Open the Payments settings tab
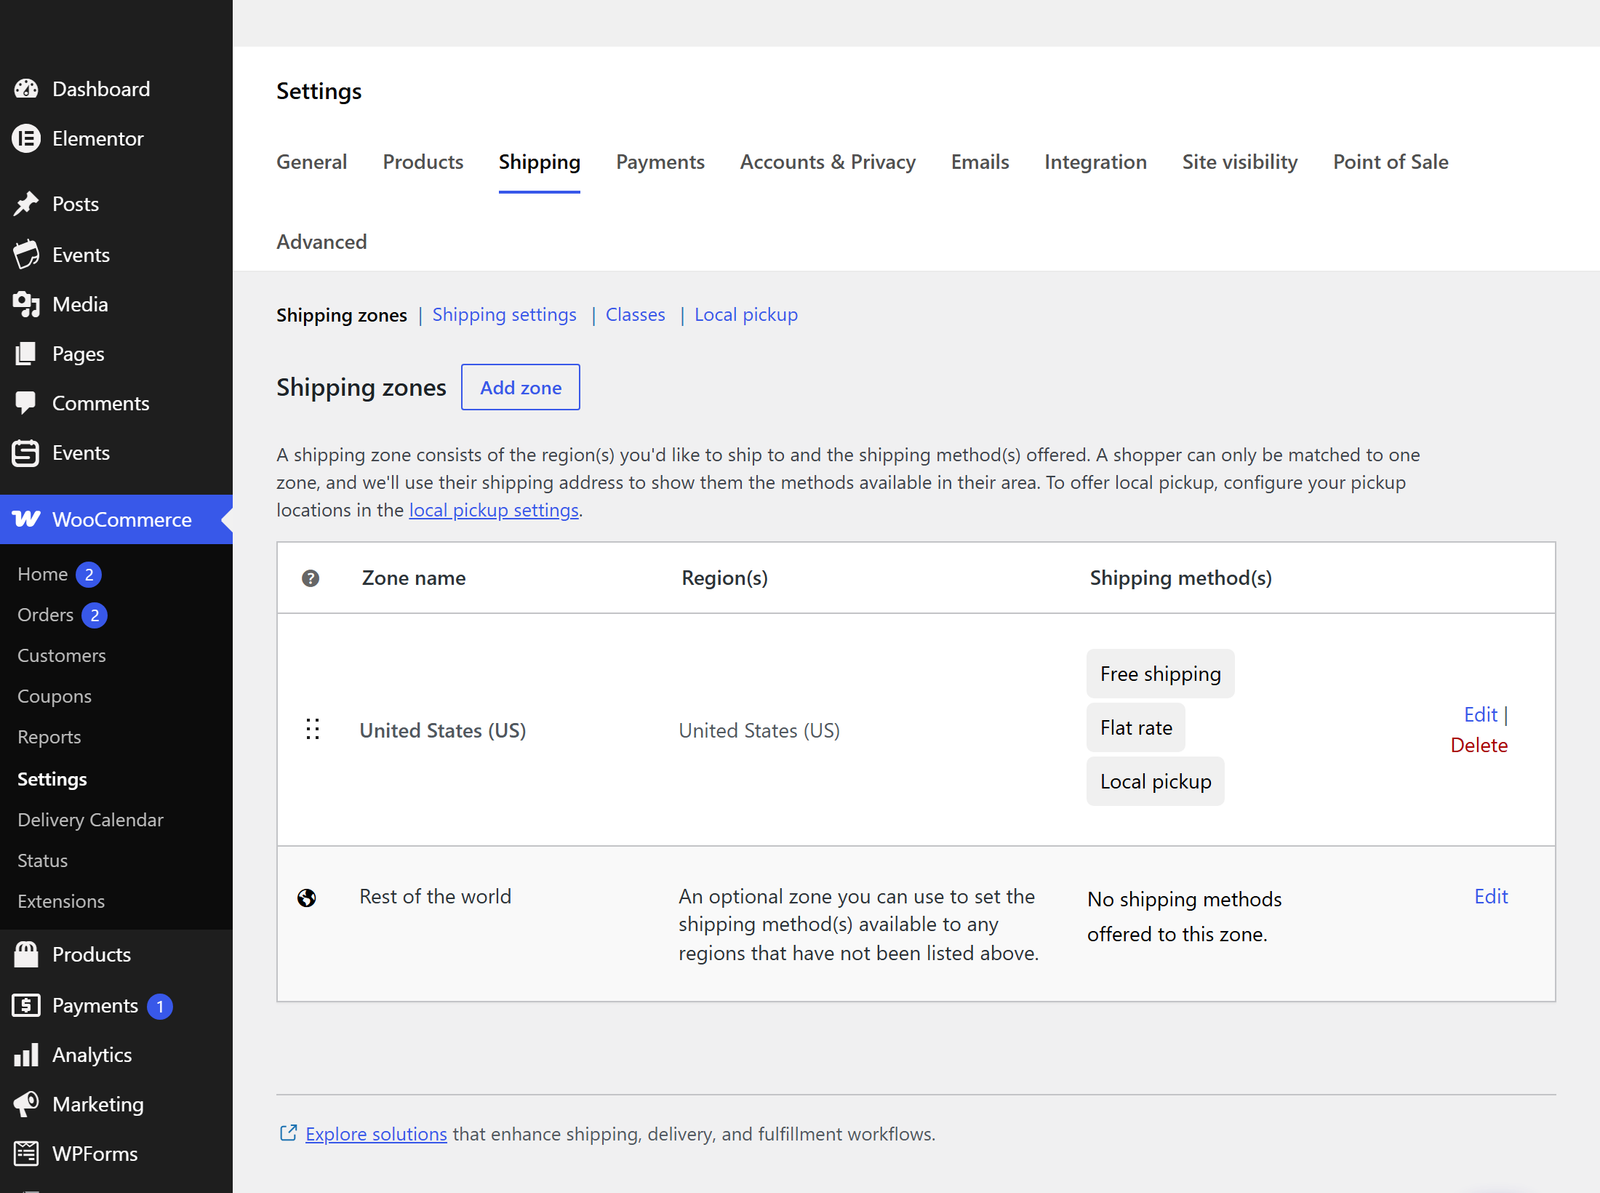Viewport: 1600px width, 1193px height. (x=660, y=162)
